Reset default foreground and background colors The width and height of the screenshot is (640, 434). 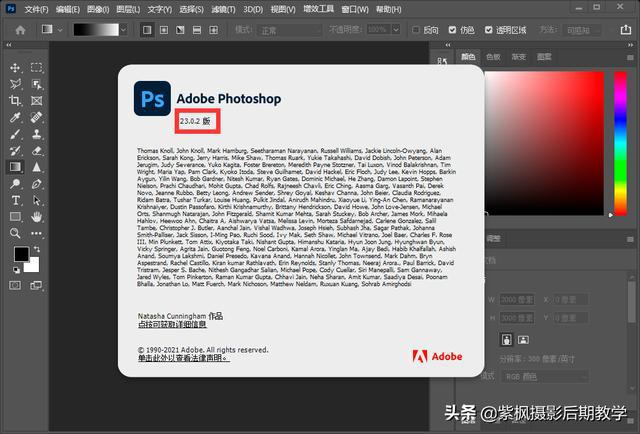(x=16, y=270)
